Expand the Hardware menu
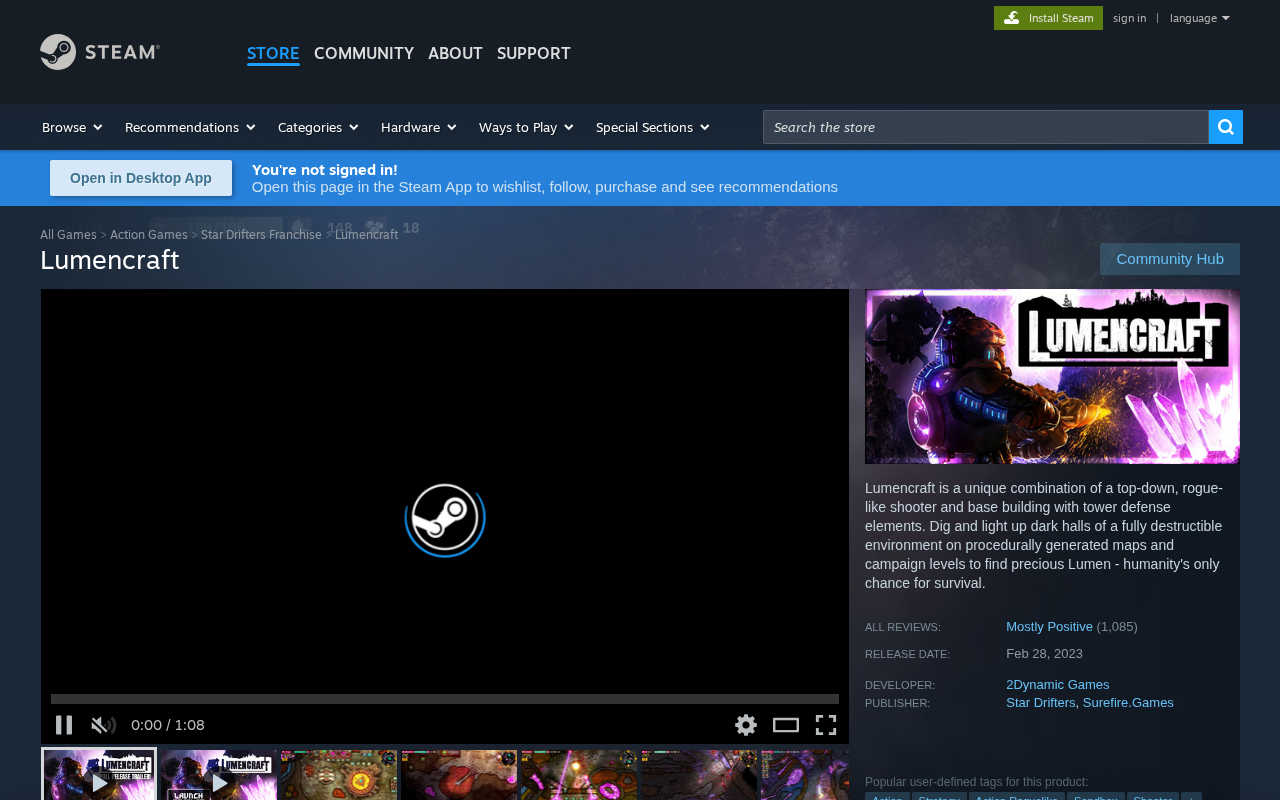This screenshot has width=1280, height=800. tap(418, 127)
